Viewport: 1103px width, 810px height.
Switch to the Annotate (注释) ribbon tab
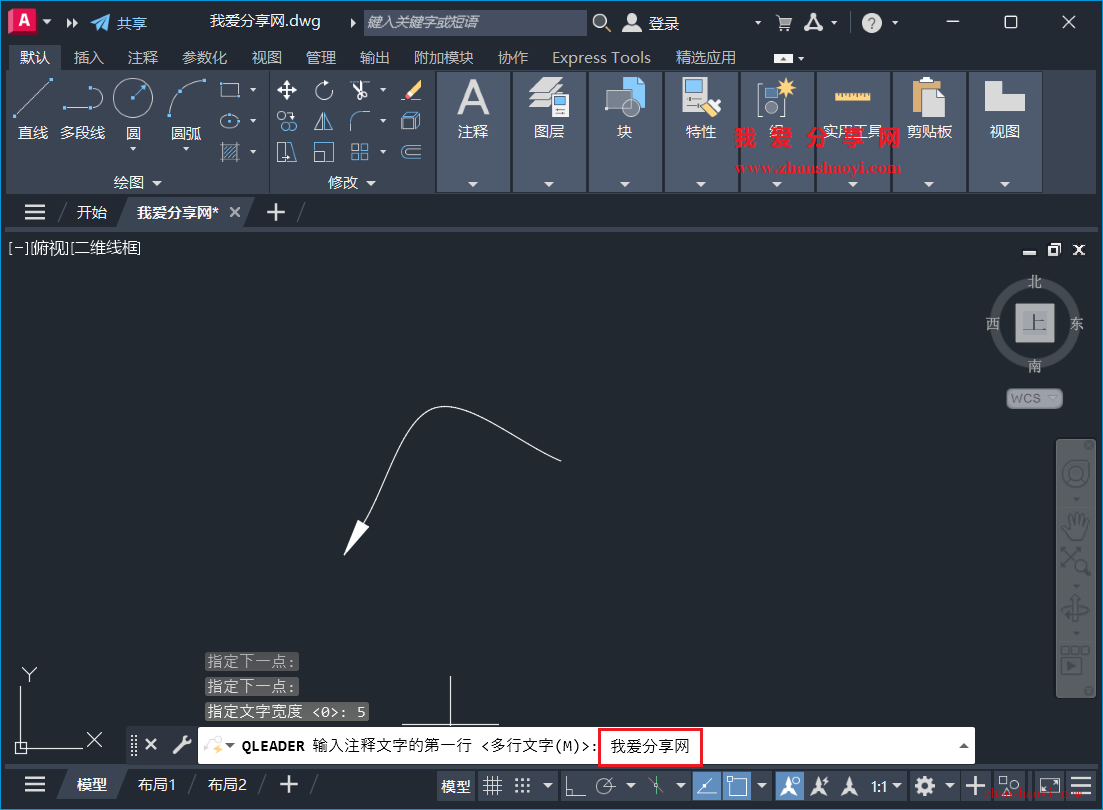(143, 58)
